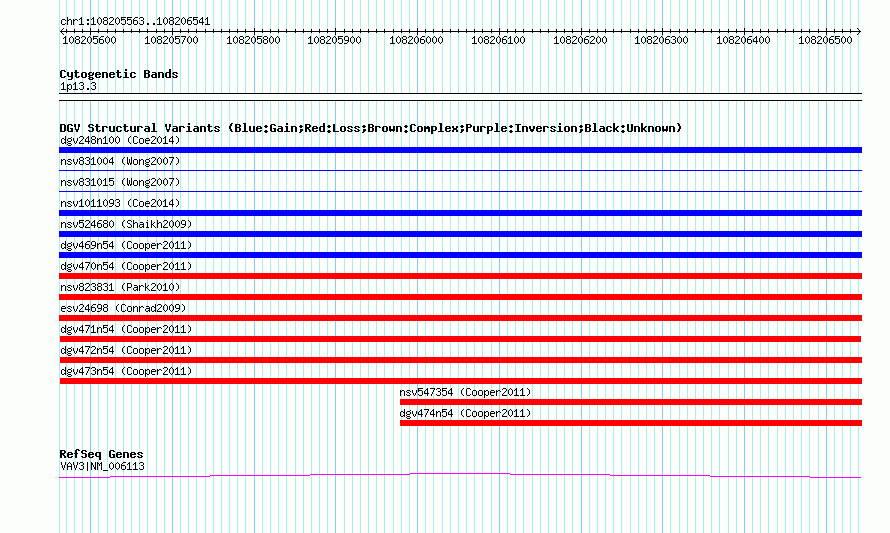Select the red loss bar for dgv473n54
Image resolution: width=890 pixels, height=533 pixels.
(x=460, y=381)
